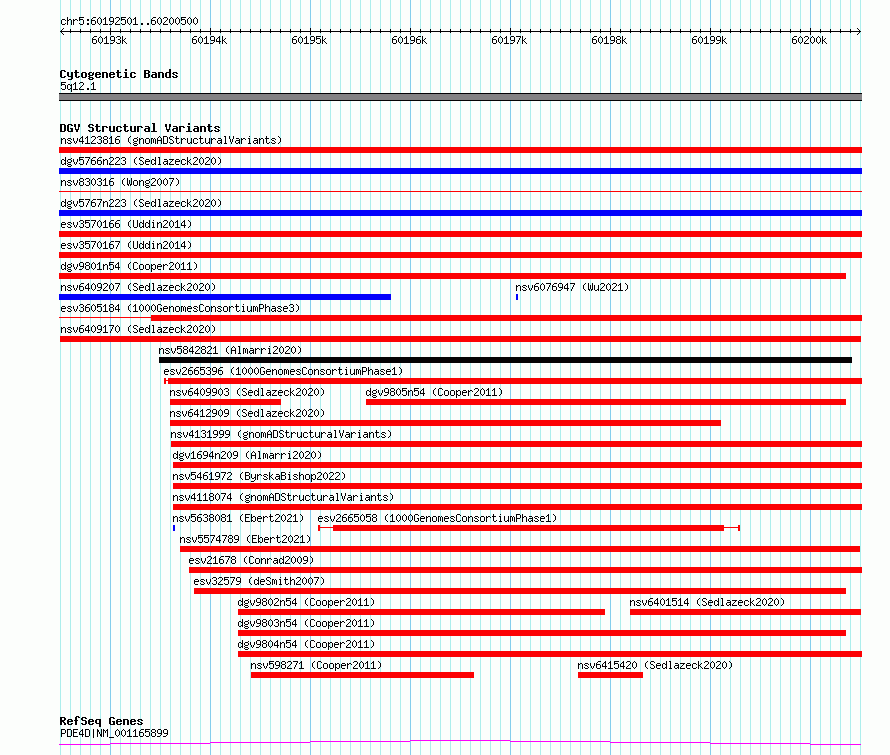Click the 60193k ruler tick label
The width and height of the screenshot is (890, 755).
(109, 40)
